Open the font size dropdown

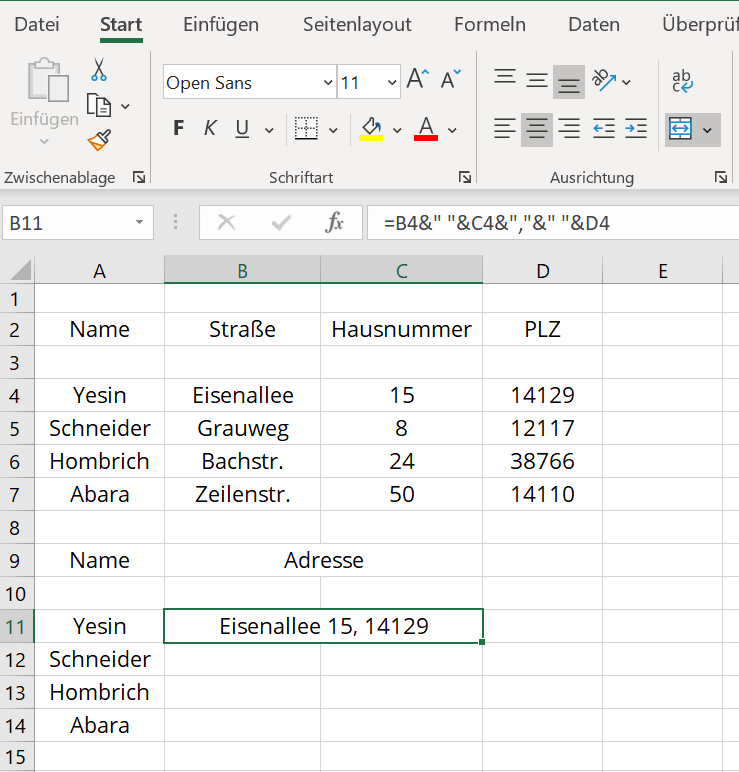click(x=392, y=82)
